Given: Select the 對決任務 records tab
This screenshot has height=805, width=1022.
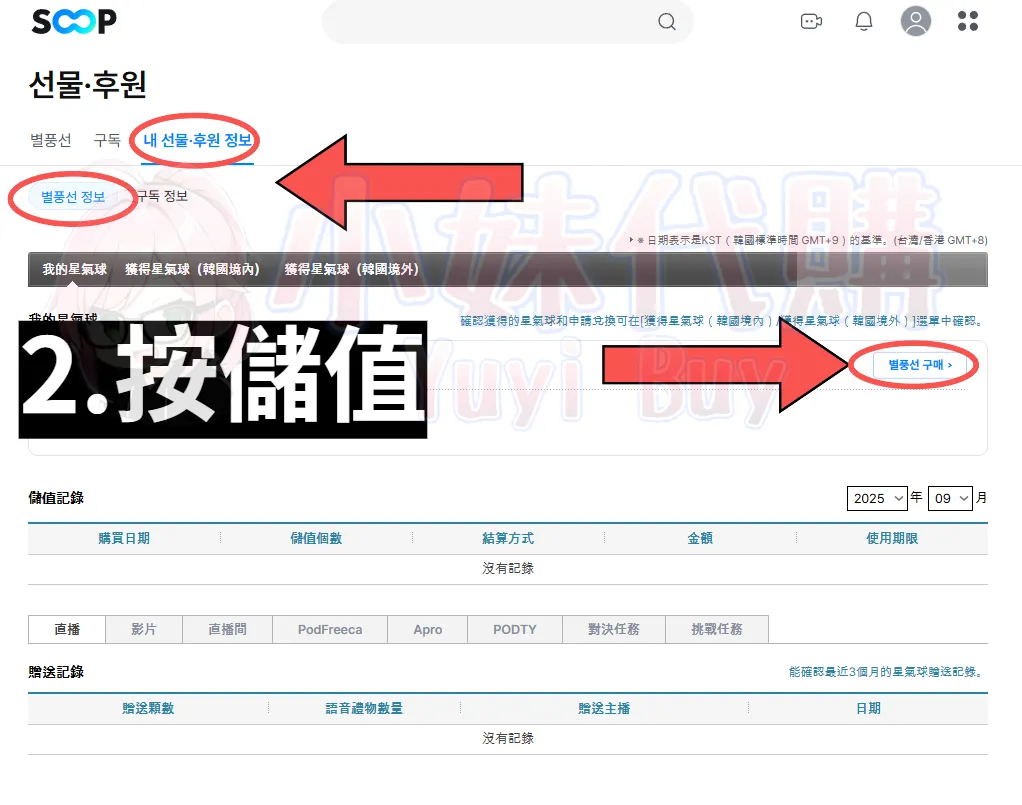Looking at the screenshot, I should [x=614, y=629].
